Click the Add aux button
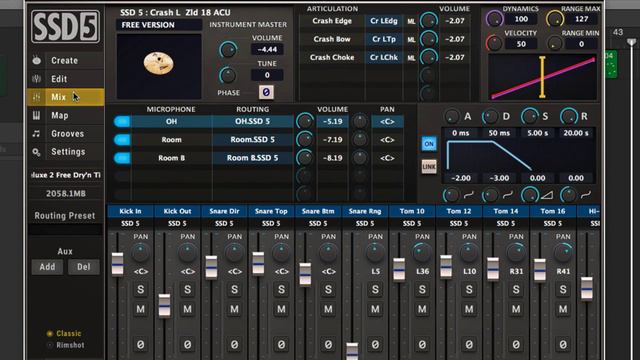This screenshot has width=640, height=360. (47, 267)
